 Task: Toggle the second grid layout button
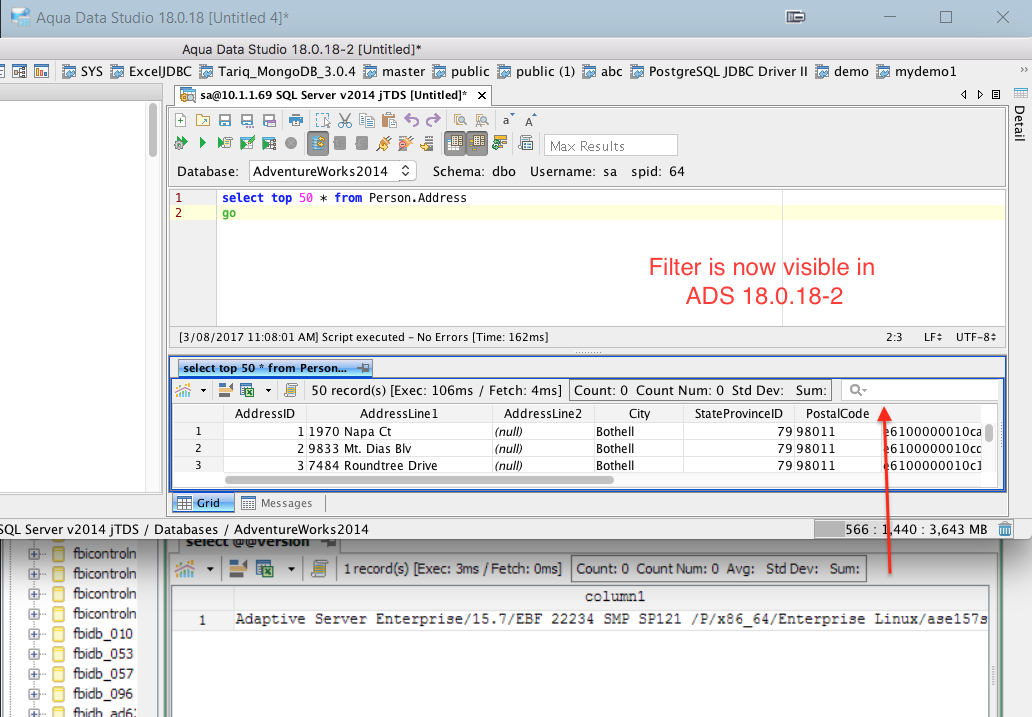(x=477, y=143)
